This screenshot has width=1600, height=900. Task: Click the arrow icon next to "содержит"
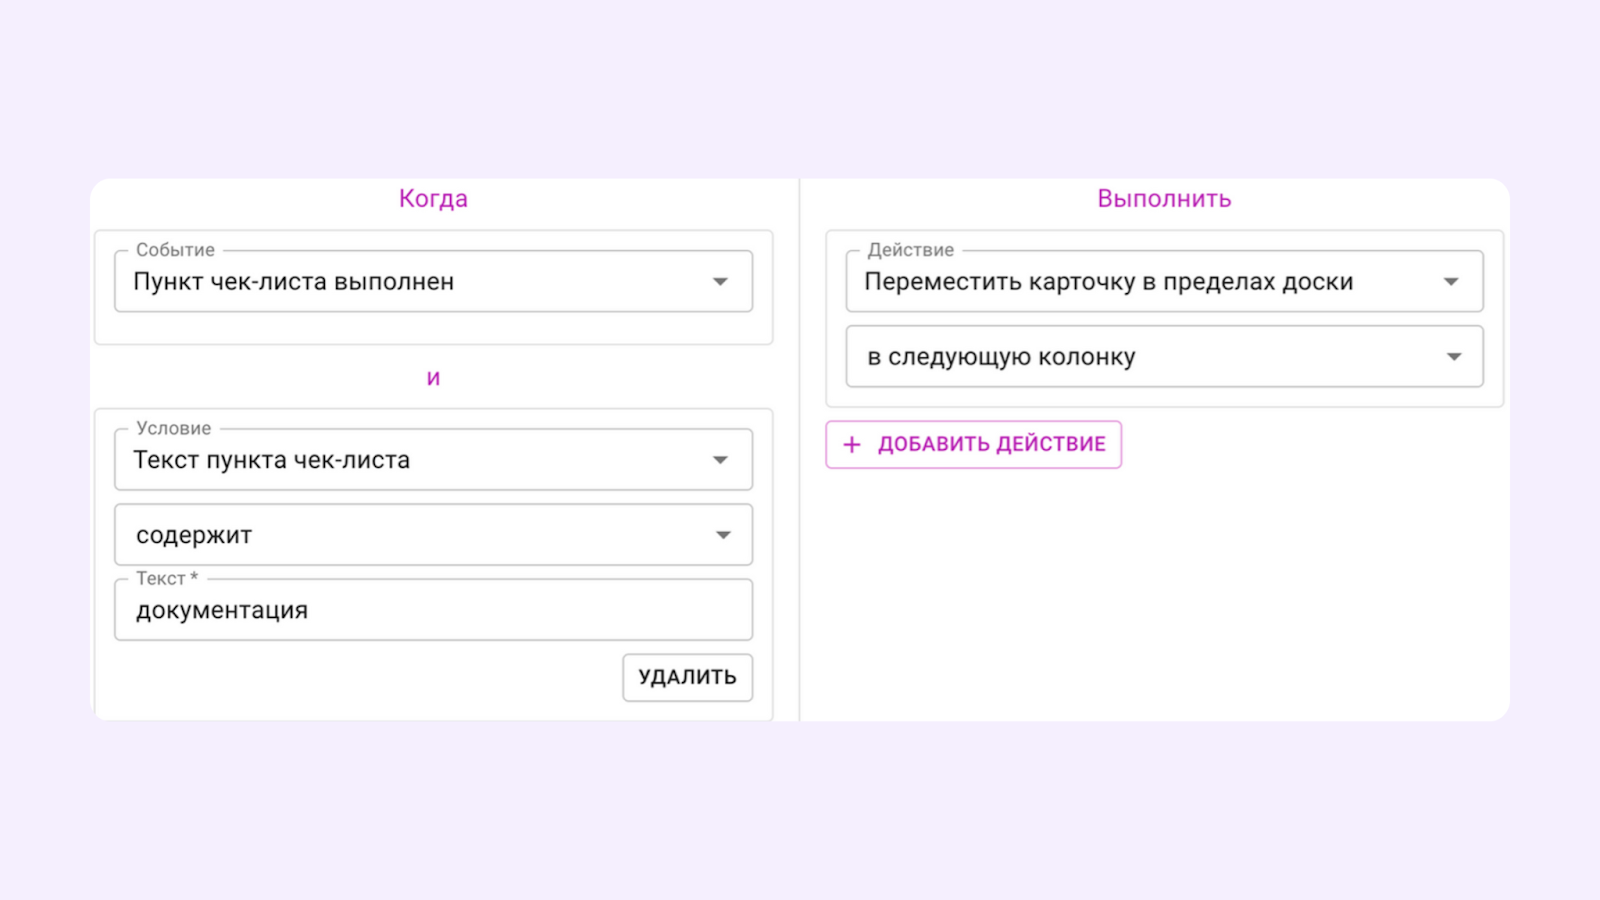pos(721,534)
